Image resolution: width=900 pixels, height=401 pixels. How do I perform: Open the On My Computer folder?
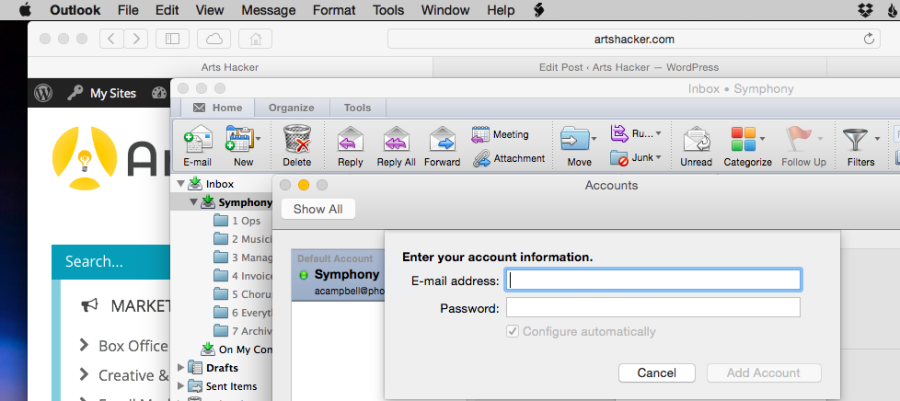(236, 349)
